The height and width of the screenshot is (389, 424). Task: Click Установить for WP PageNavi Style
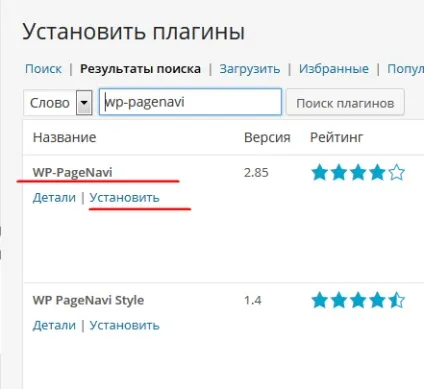point(124,325)
